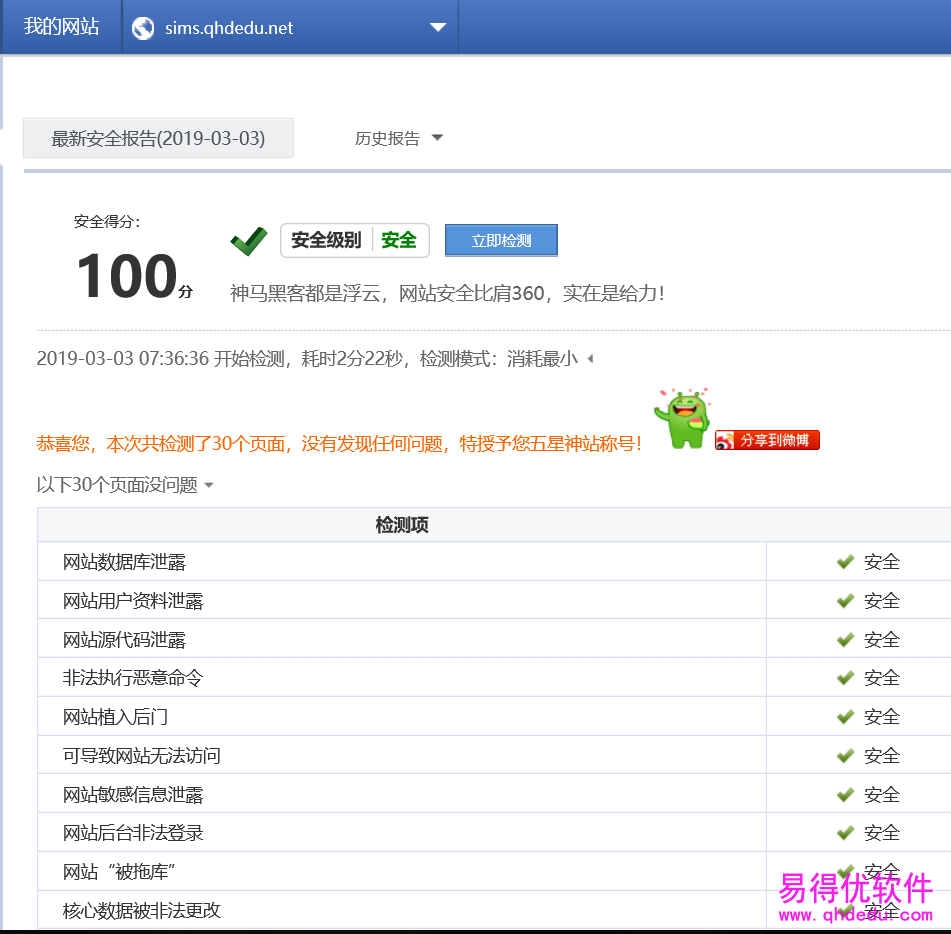Select the 网站植入后门 row

(x=494, y=717)
